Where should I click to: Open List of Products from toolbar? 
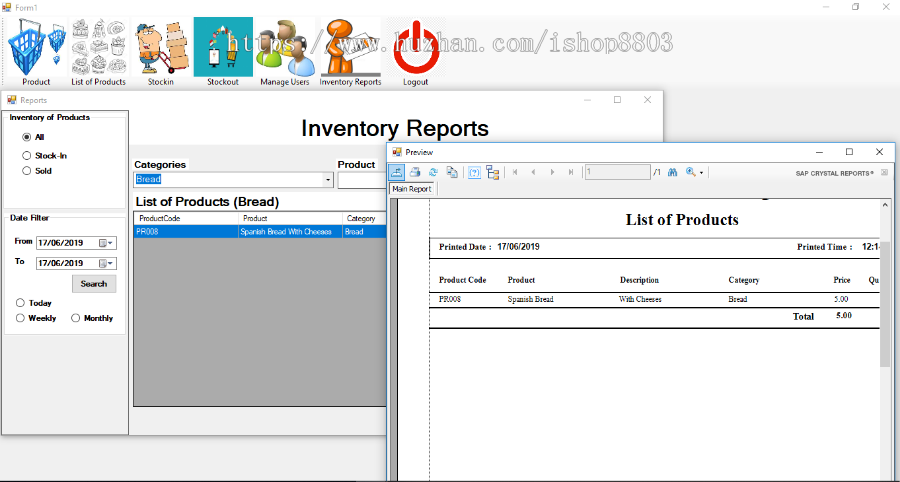tap(98, 53)
